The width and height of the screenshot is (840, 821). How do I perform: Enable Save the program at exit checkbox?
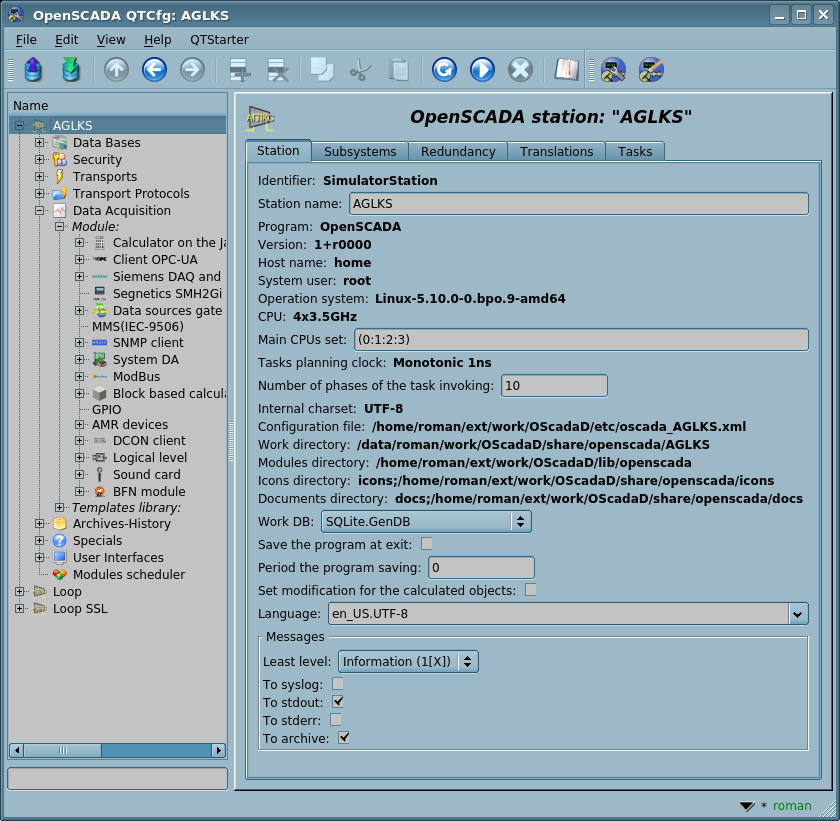pyautogui.click(x=426, y=544)
